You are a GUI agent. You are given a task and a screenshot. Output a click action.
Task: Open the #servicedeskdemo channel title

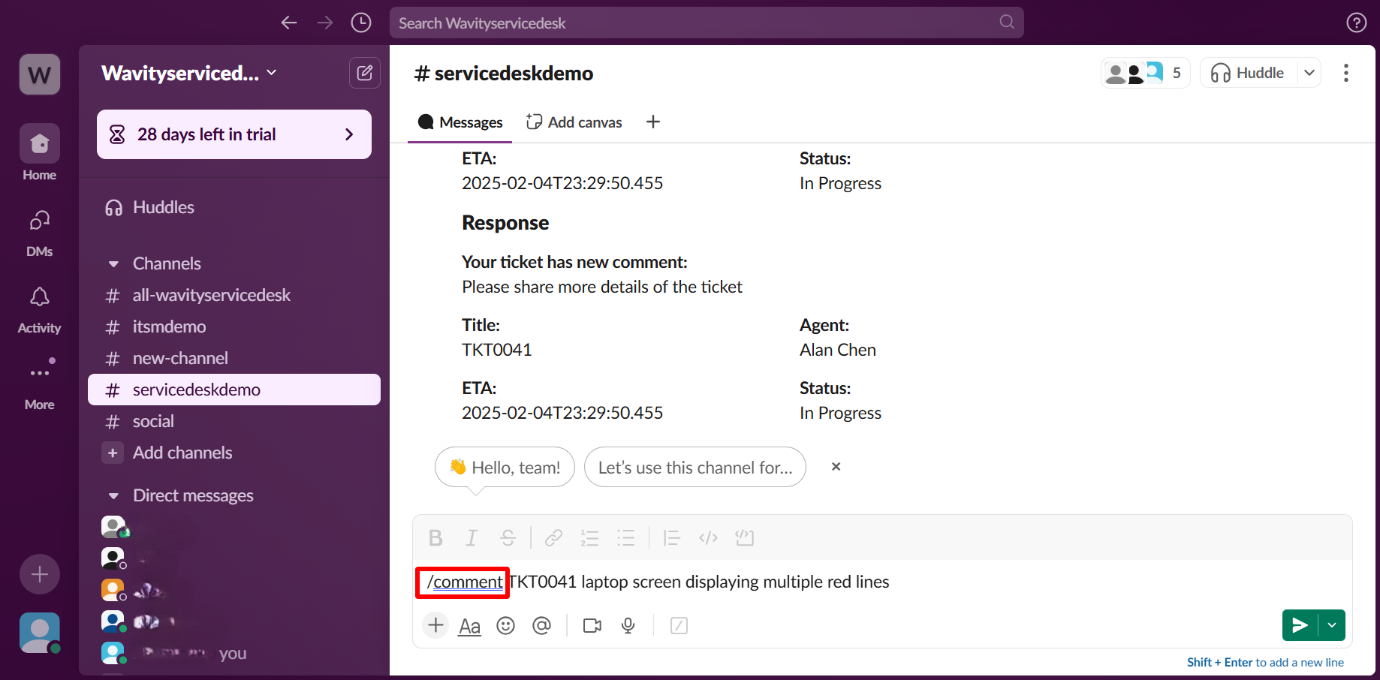pyautogui.click(x=504, y=73)
